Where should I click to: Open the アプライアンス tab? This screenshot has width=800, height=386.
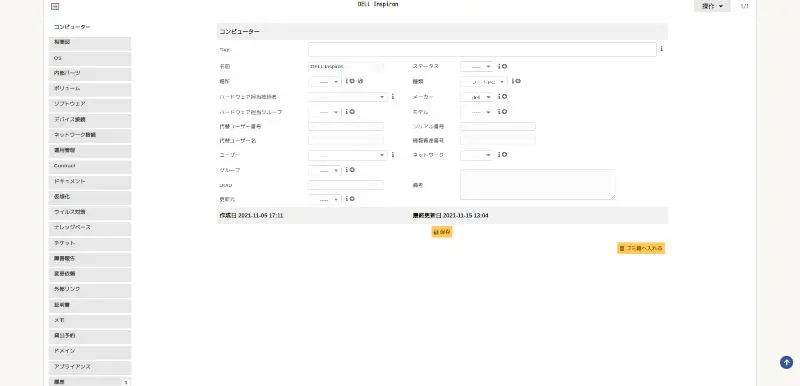pos(90,367)
